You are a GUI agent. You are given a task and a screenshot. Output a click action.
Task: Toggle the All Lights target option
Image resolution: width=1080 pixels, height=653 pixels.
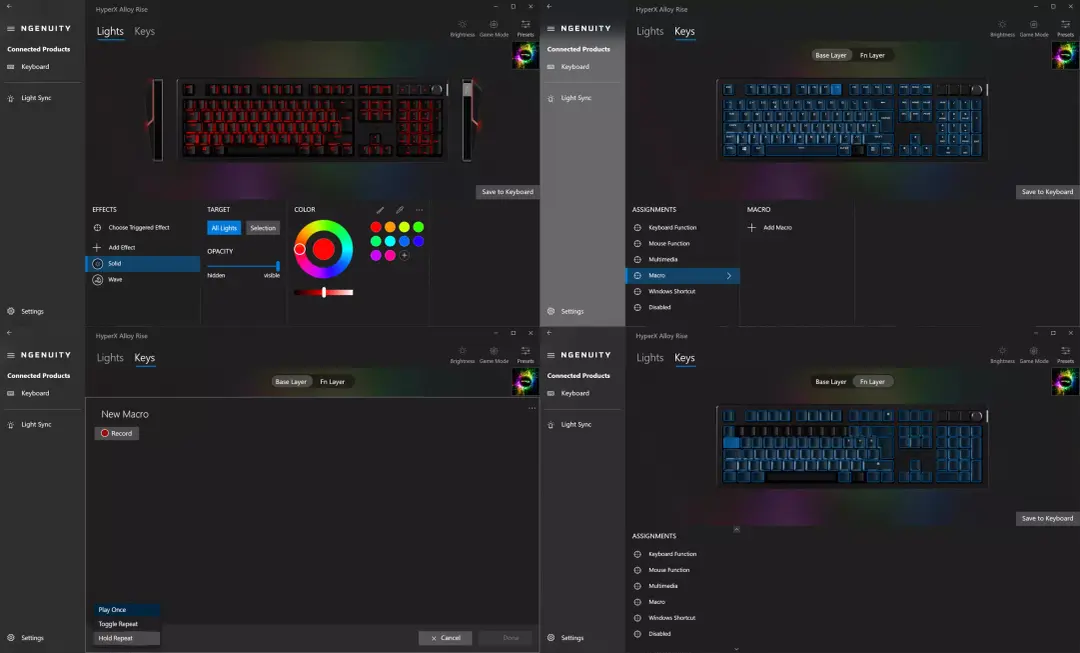tap(224, 228)
